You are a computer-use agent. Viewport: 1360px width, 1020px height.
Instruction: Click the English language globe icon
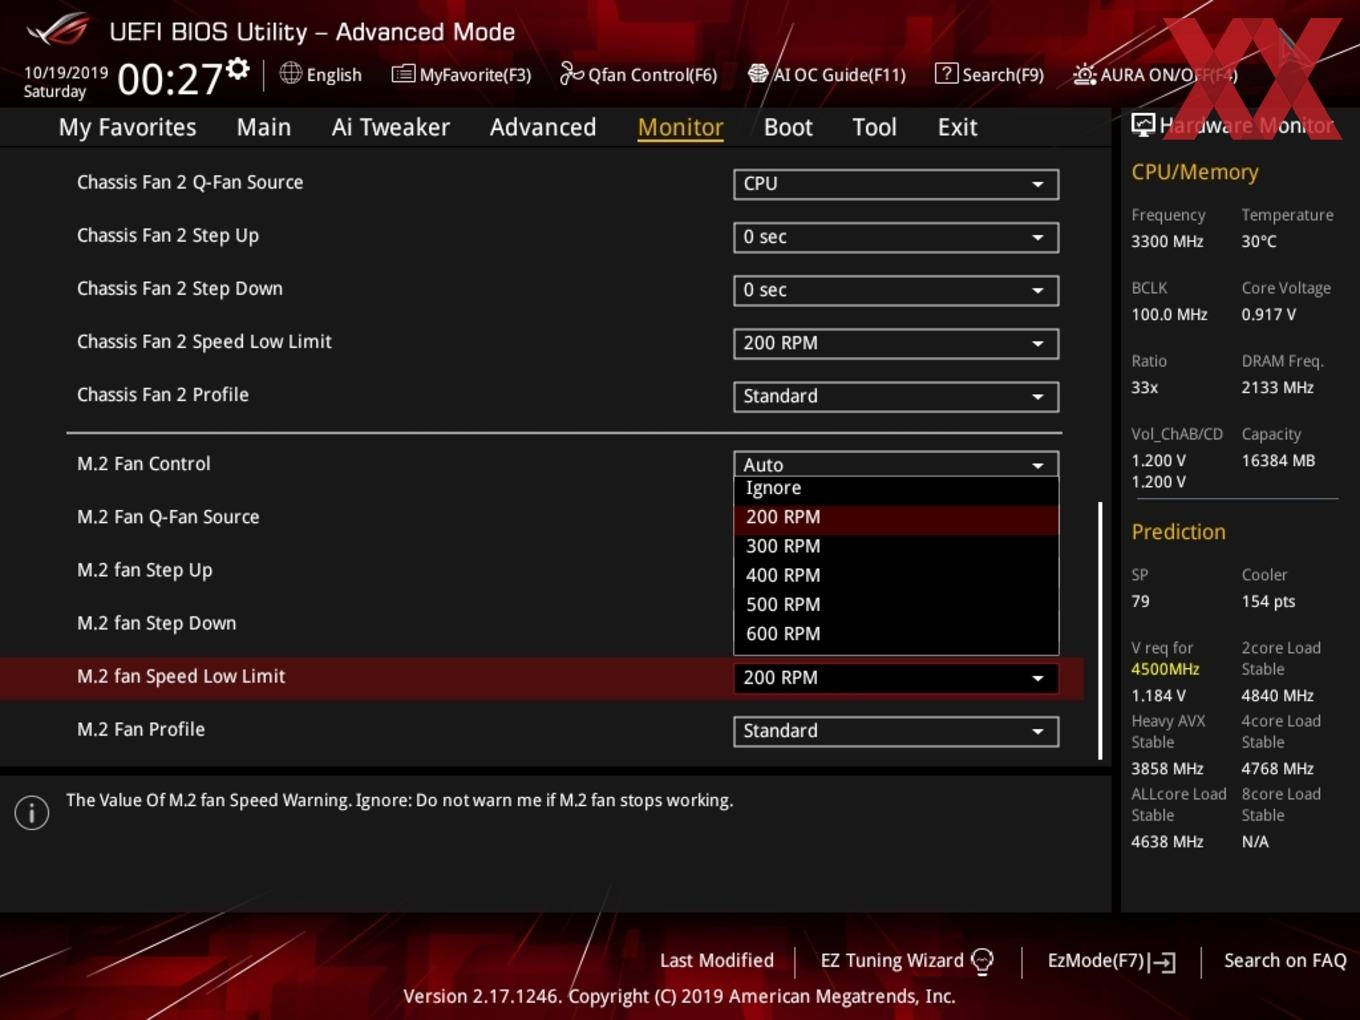pyautogui.click(x=290, y=73)
